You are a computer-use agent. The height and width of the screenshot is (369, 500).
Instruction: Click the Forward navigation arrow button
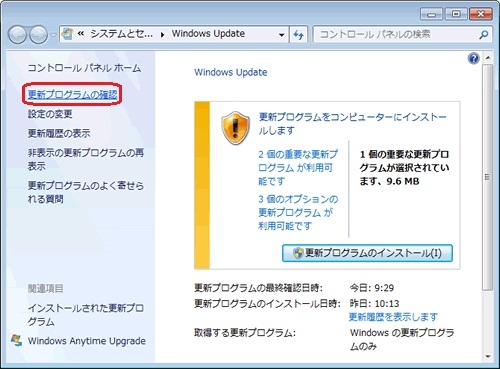tap(39, 35)
